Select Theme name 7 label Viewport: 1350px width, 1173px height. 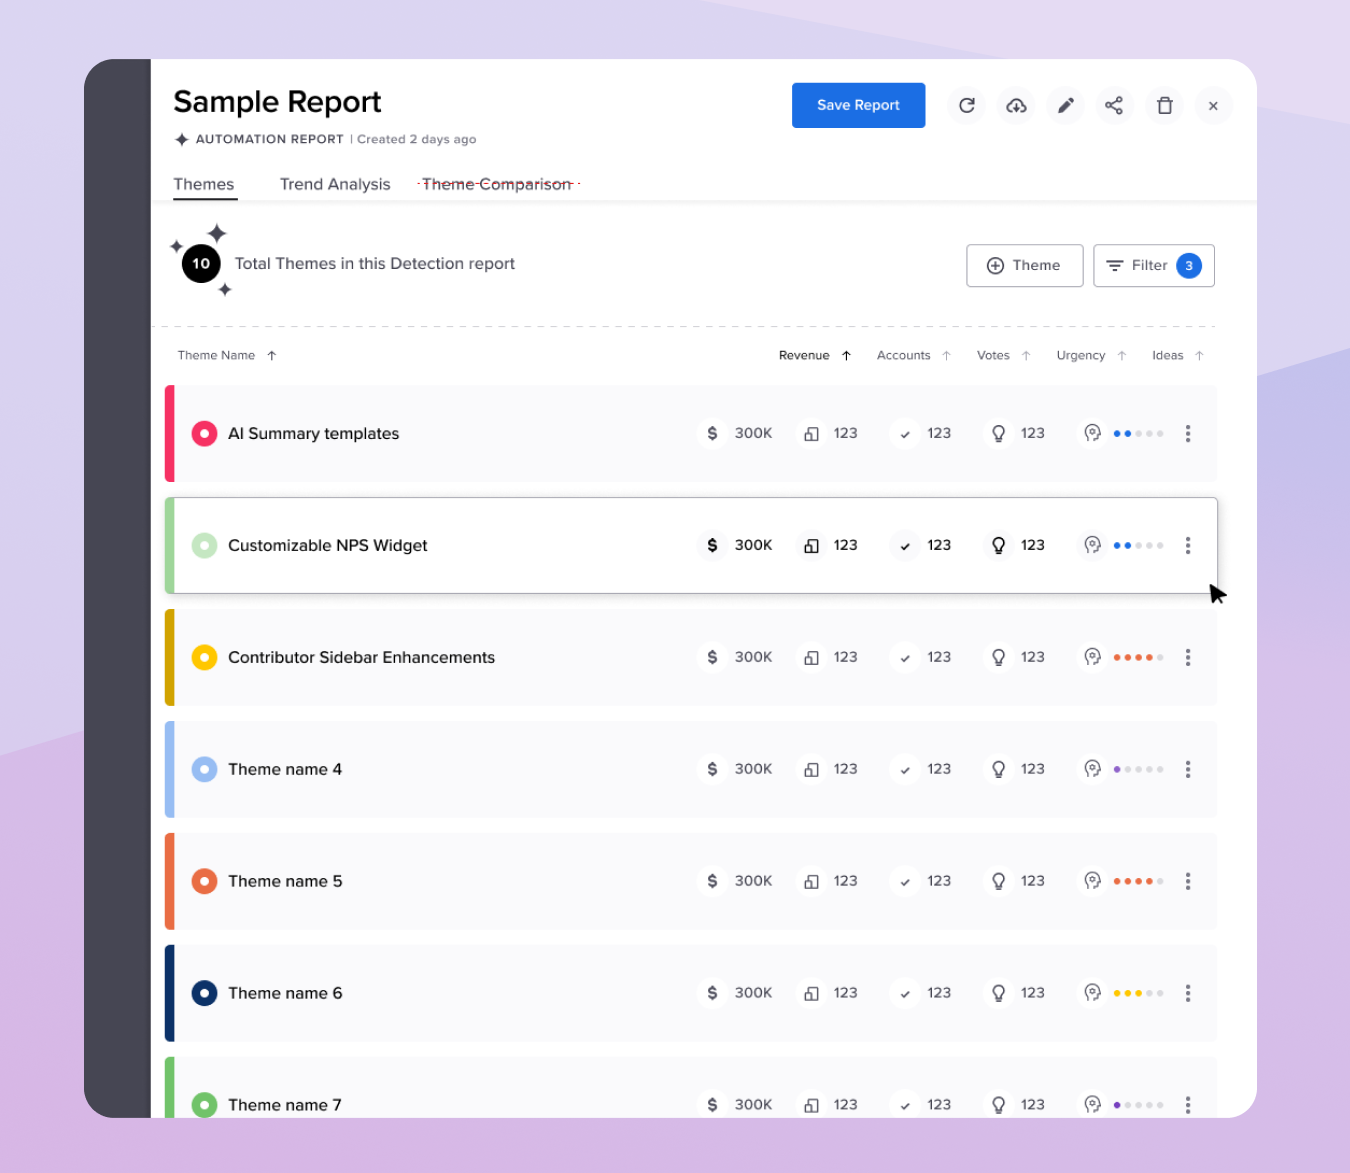point(285,1105)
